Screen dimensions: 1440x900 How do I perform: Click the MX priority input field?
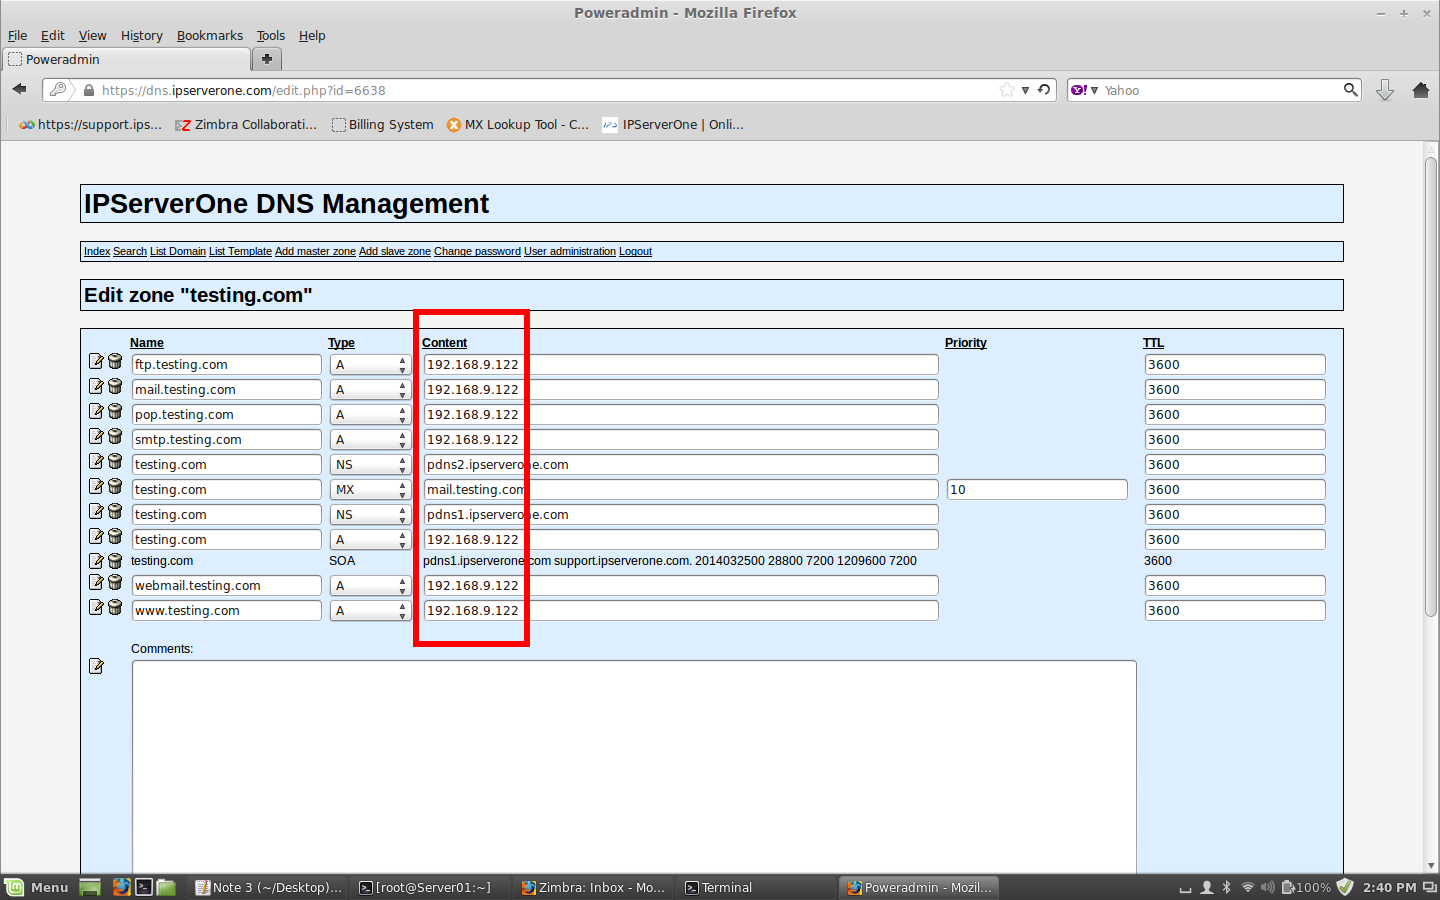(1037, 490)
